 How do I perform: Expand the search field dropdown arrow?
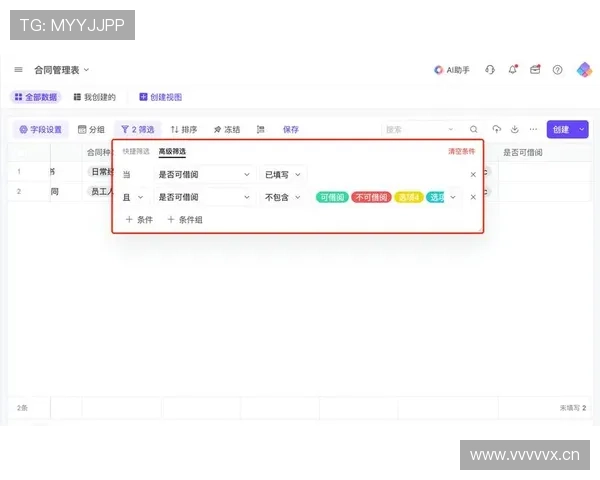[451, 130]
